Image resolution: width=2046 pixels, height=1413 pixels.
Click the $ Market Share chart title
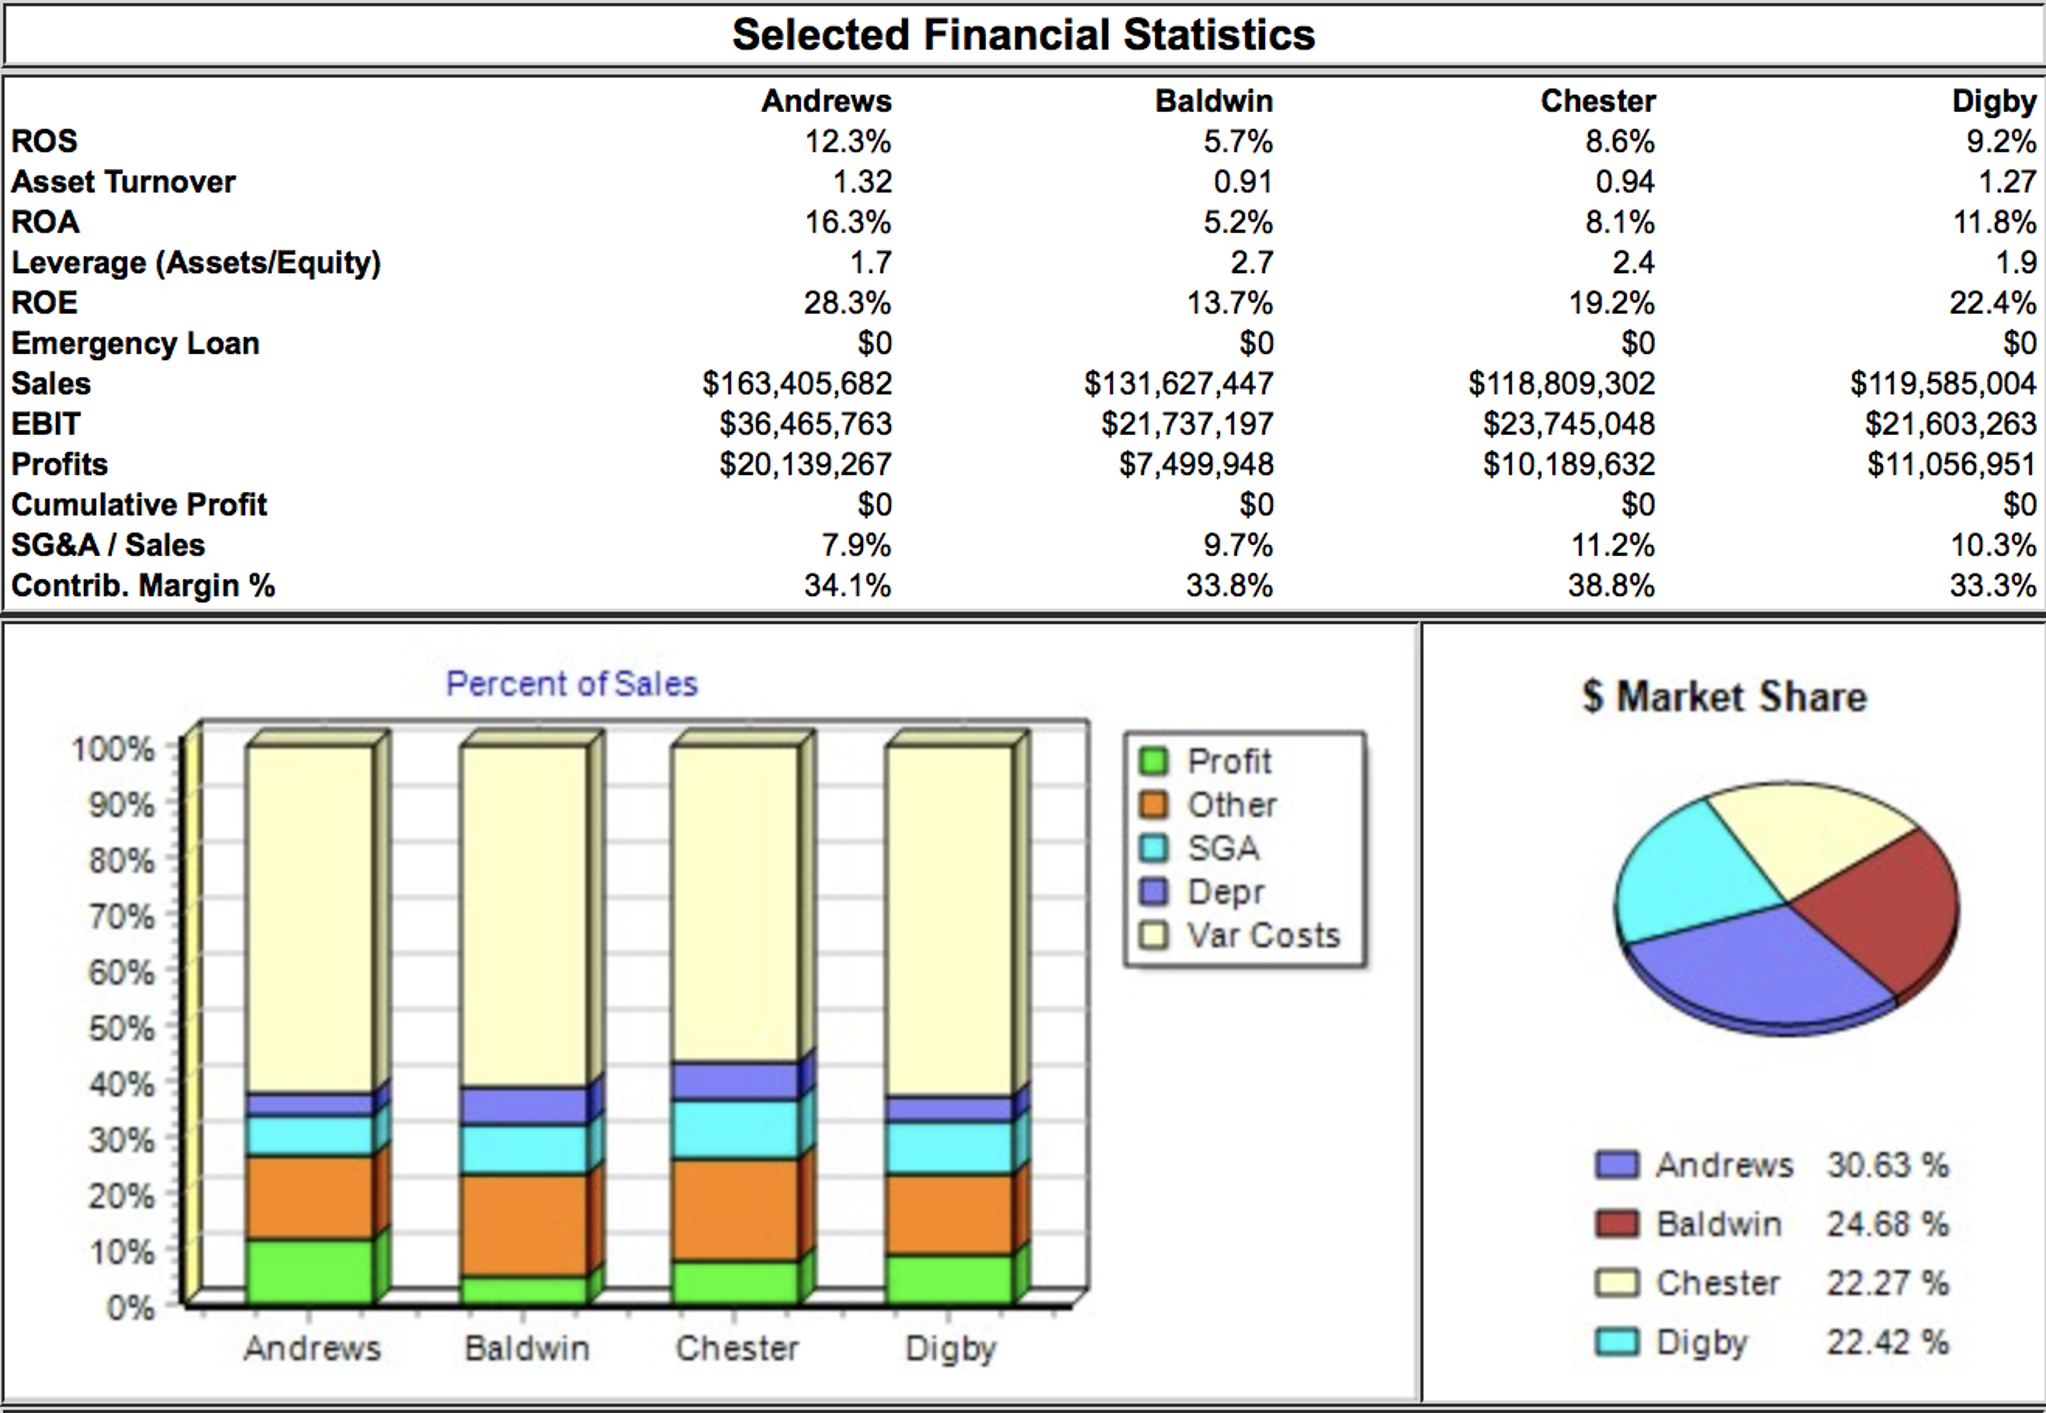(x=1724, y=697)
